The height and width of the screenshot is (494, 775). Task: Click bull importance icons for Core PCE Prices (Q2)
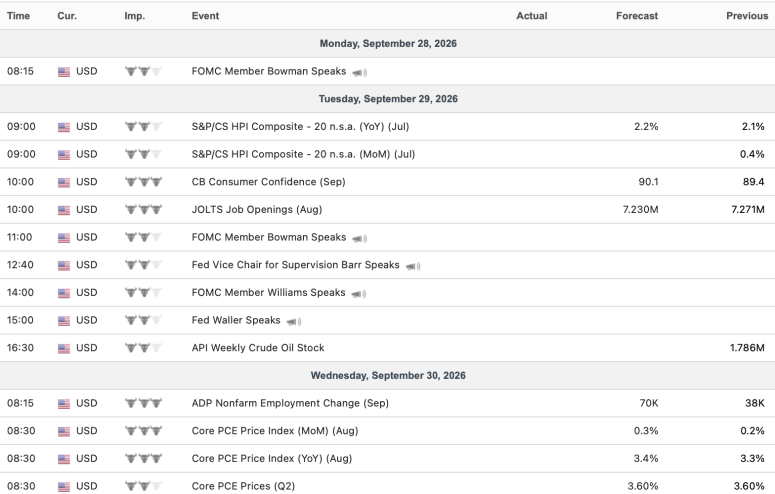pyautogui.click(x=143, y=487)
